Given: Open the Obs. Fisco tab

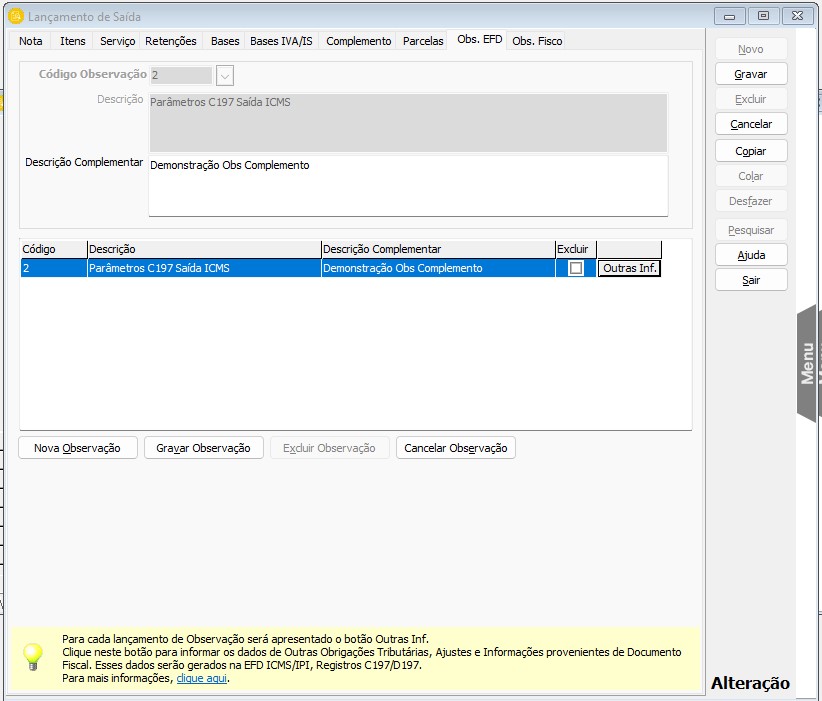Looking at the screenshot, I should [537, 41].
